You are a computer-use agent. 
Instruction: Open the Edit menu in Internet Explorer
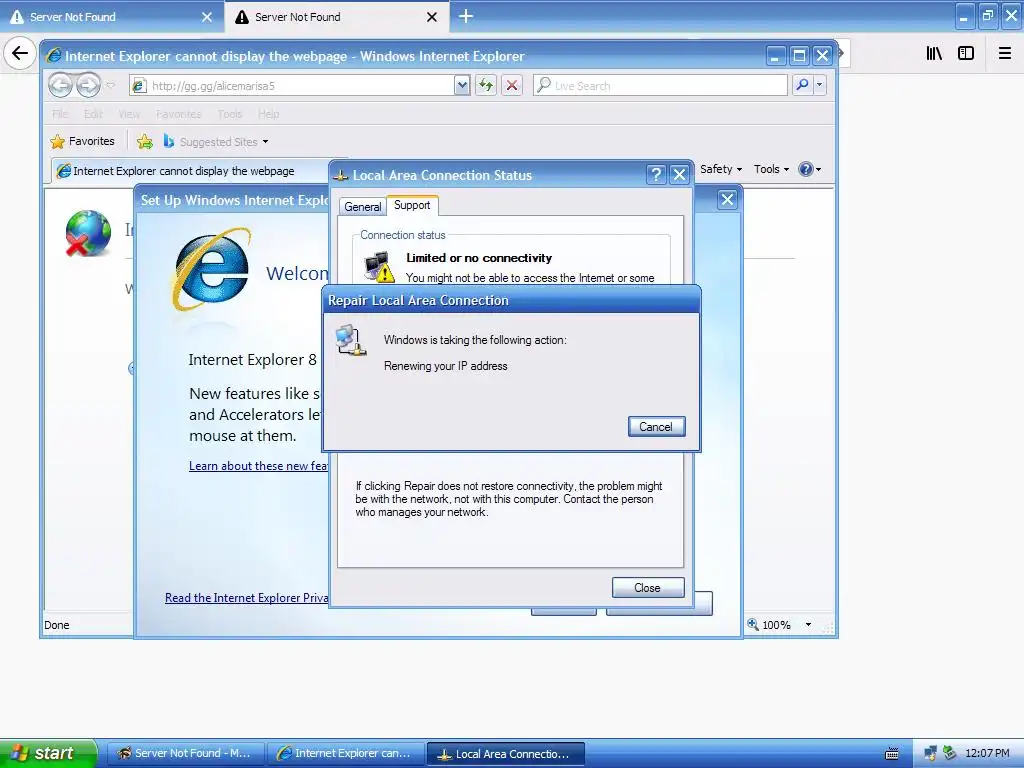(93, 114)
